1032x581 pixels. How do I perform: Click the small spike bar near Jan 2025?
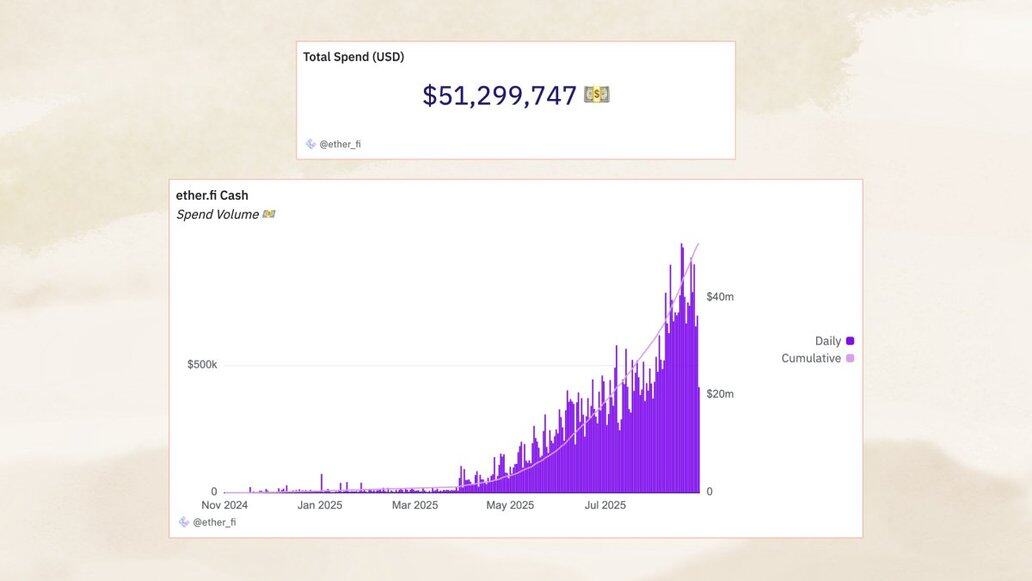322,483
